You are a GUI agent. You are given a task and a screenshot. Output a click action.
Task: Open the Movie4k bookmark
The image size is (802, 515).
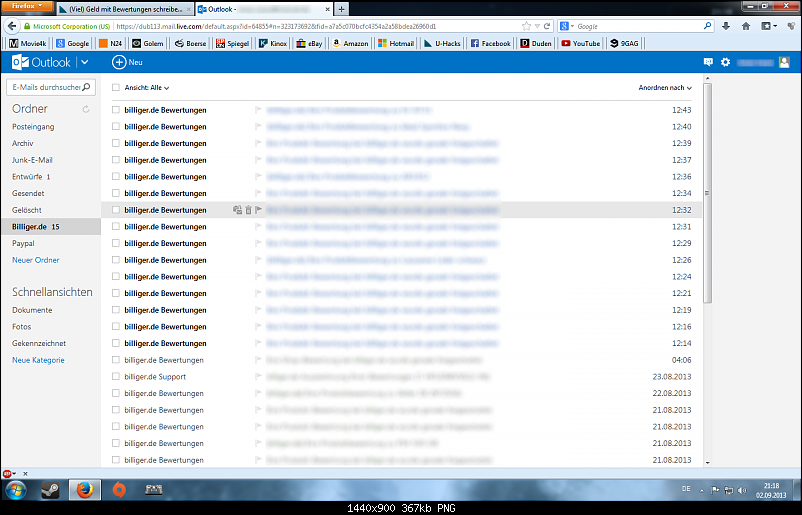click(x=28, y=43)
